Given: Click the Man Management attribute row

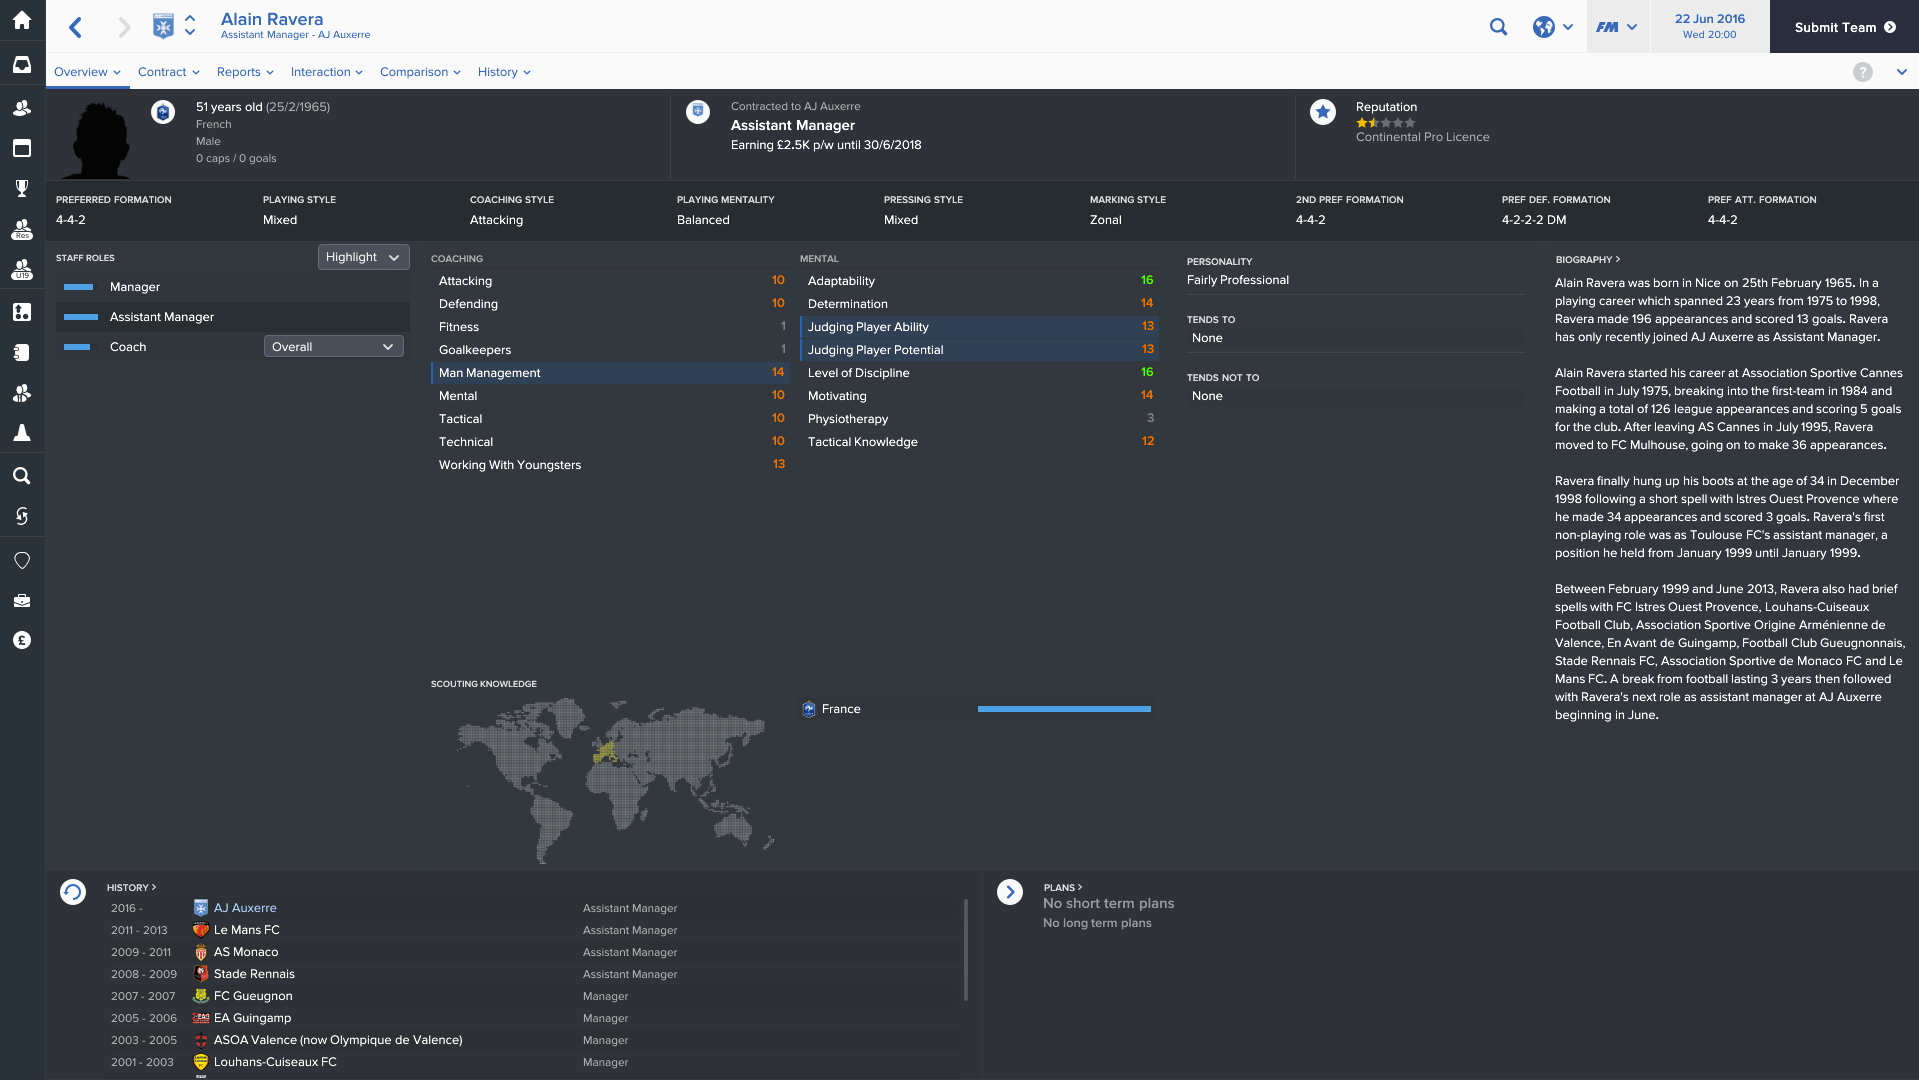Looking at the screenshot, I should [610, 373].
